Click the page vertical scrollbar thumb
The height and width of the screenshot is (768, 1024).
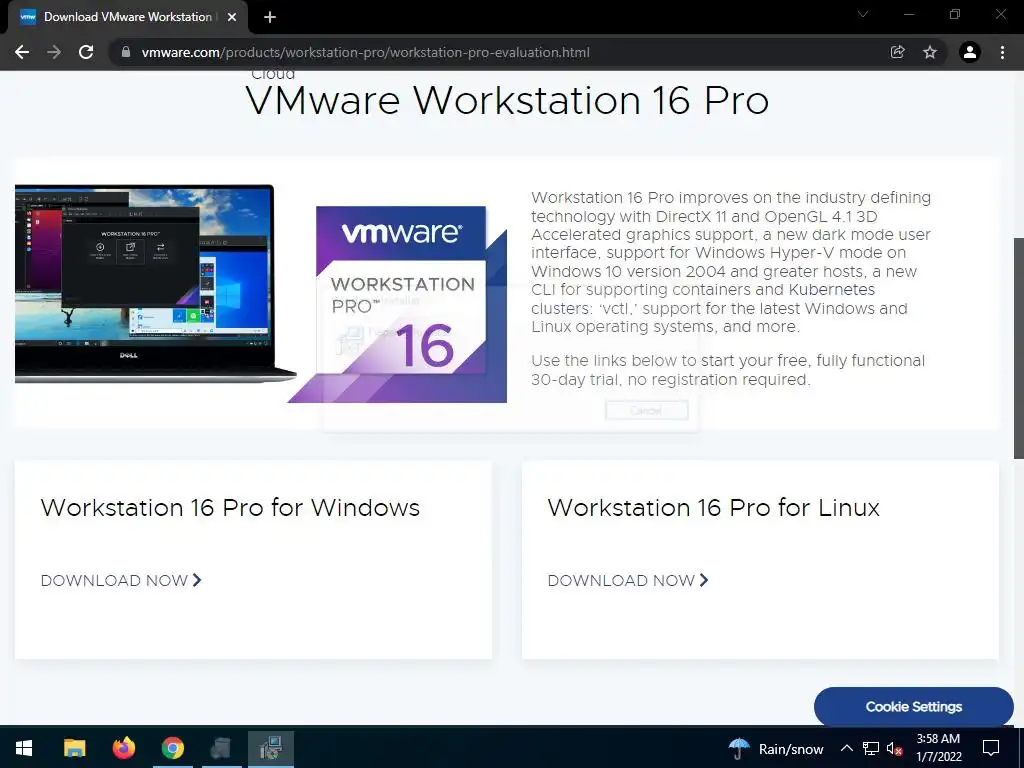pyautogui.click(x=1018, y=347)
